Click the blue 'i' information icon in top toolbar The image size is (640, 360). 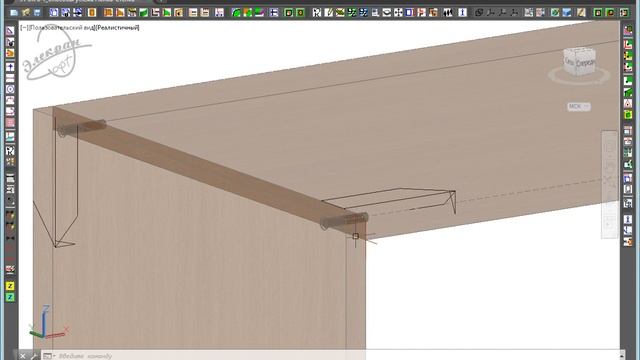click(462, 13)
